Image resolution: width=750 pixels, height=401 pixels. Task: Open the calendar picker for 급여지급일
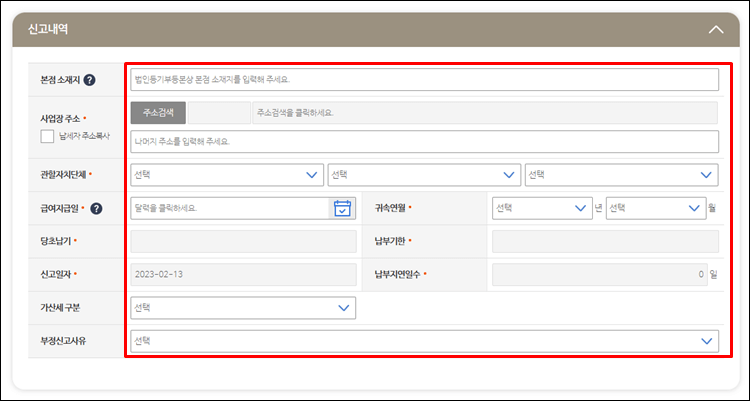tap(342, 209)
